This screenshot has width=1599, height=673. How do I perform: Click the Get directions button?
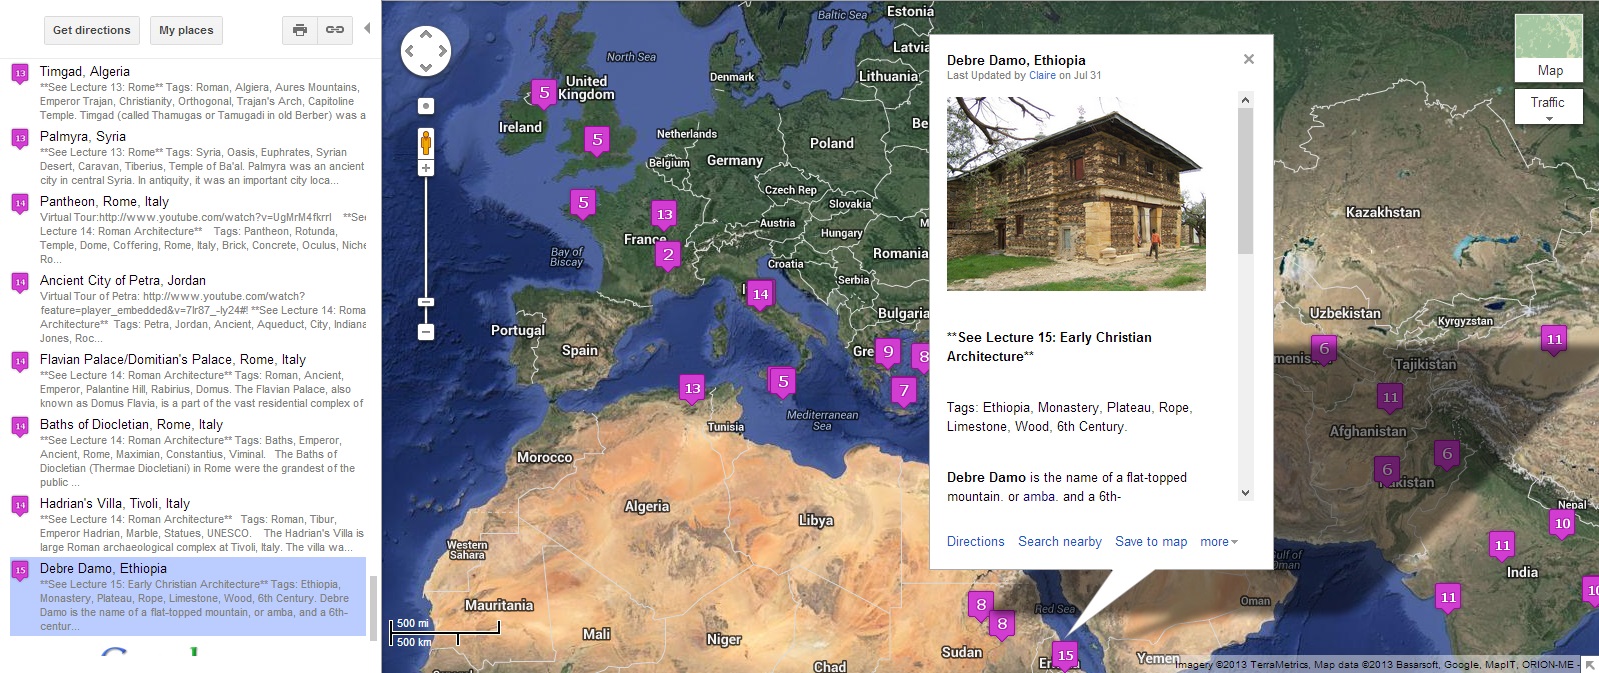91,30
